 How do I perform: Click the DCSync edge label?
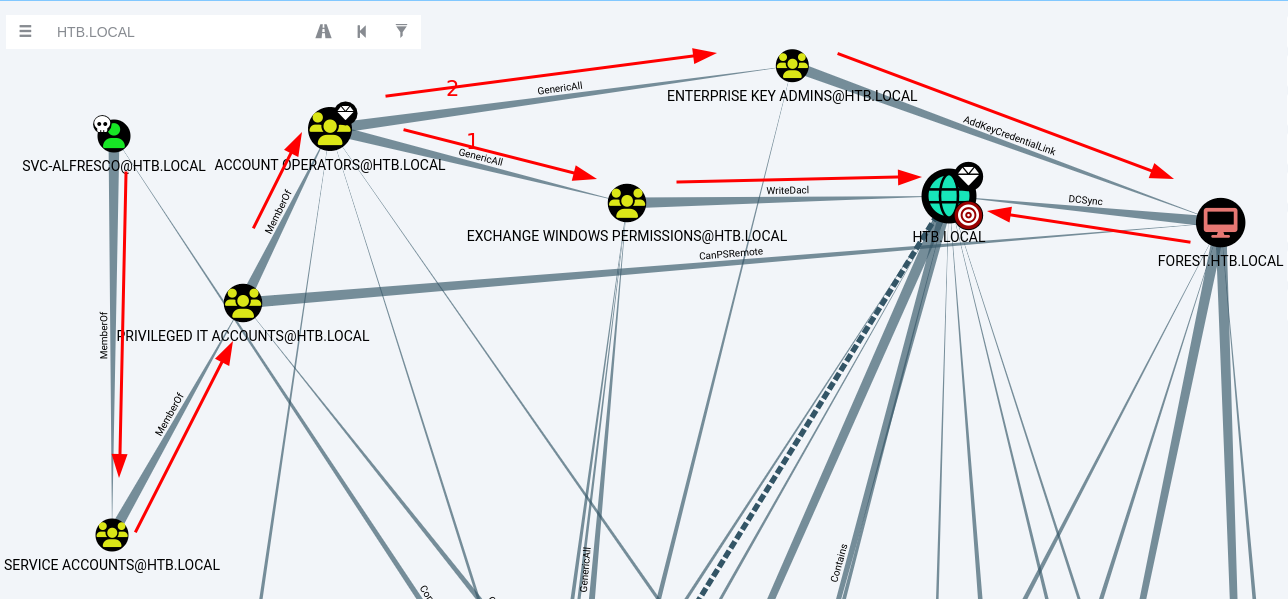(x=1085, y=201)
